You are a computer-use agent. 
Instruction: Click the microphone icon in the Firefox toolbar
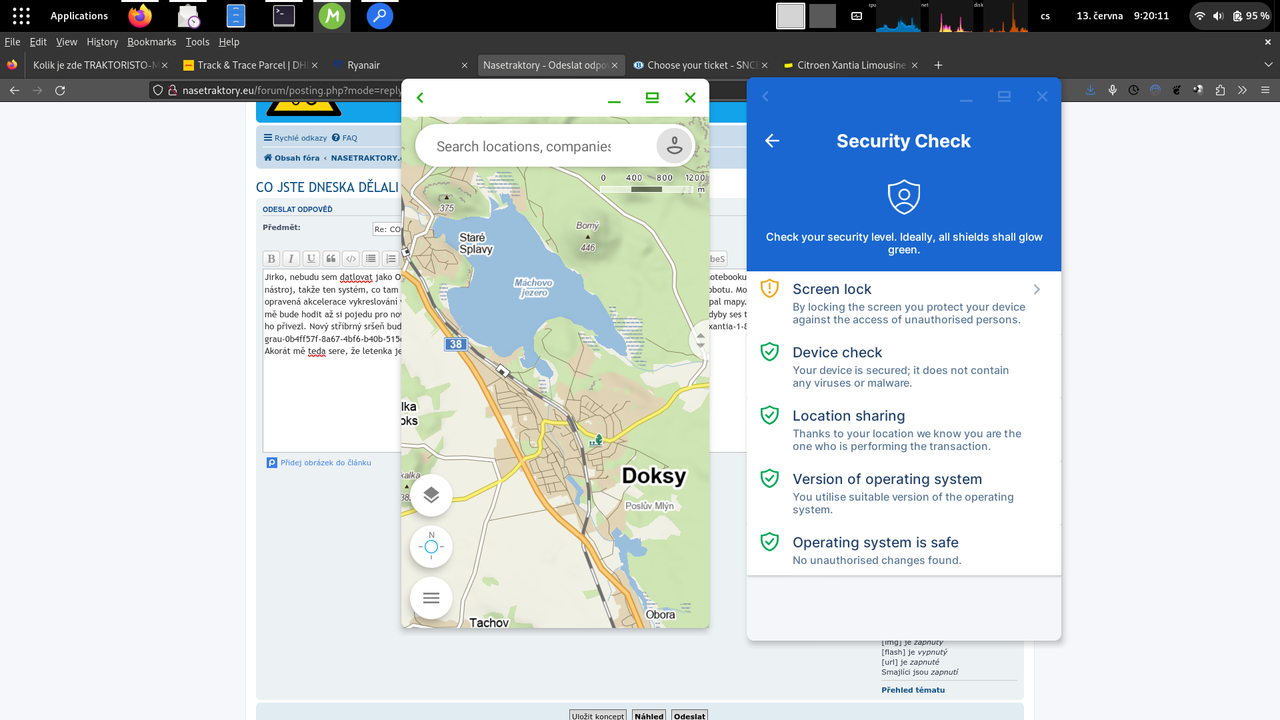click(x=1112, y=89)
